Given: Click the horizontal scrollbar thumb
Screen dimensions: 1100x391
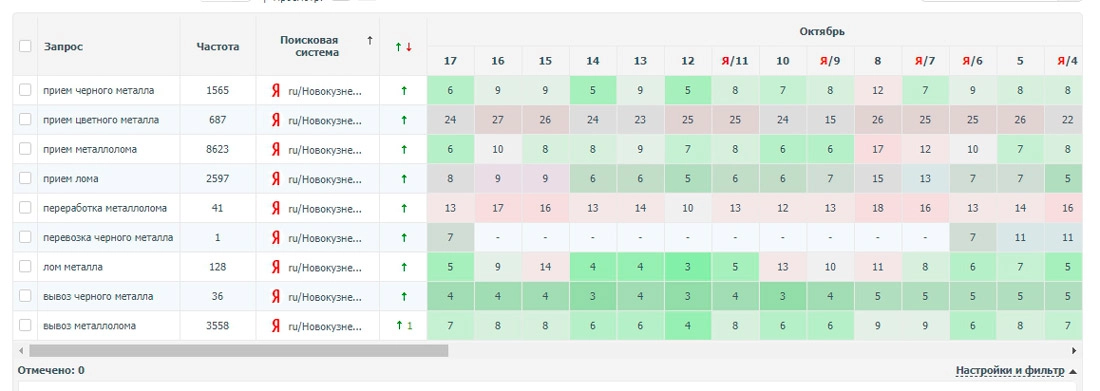Looking at the screenshot, I should [239, 350].
